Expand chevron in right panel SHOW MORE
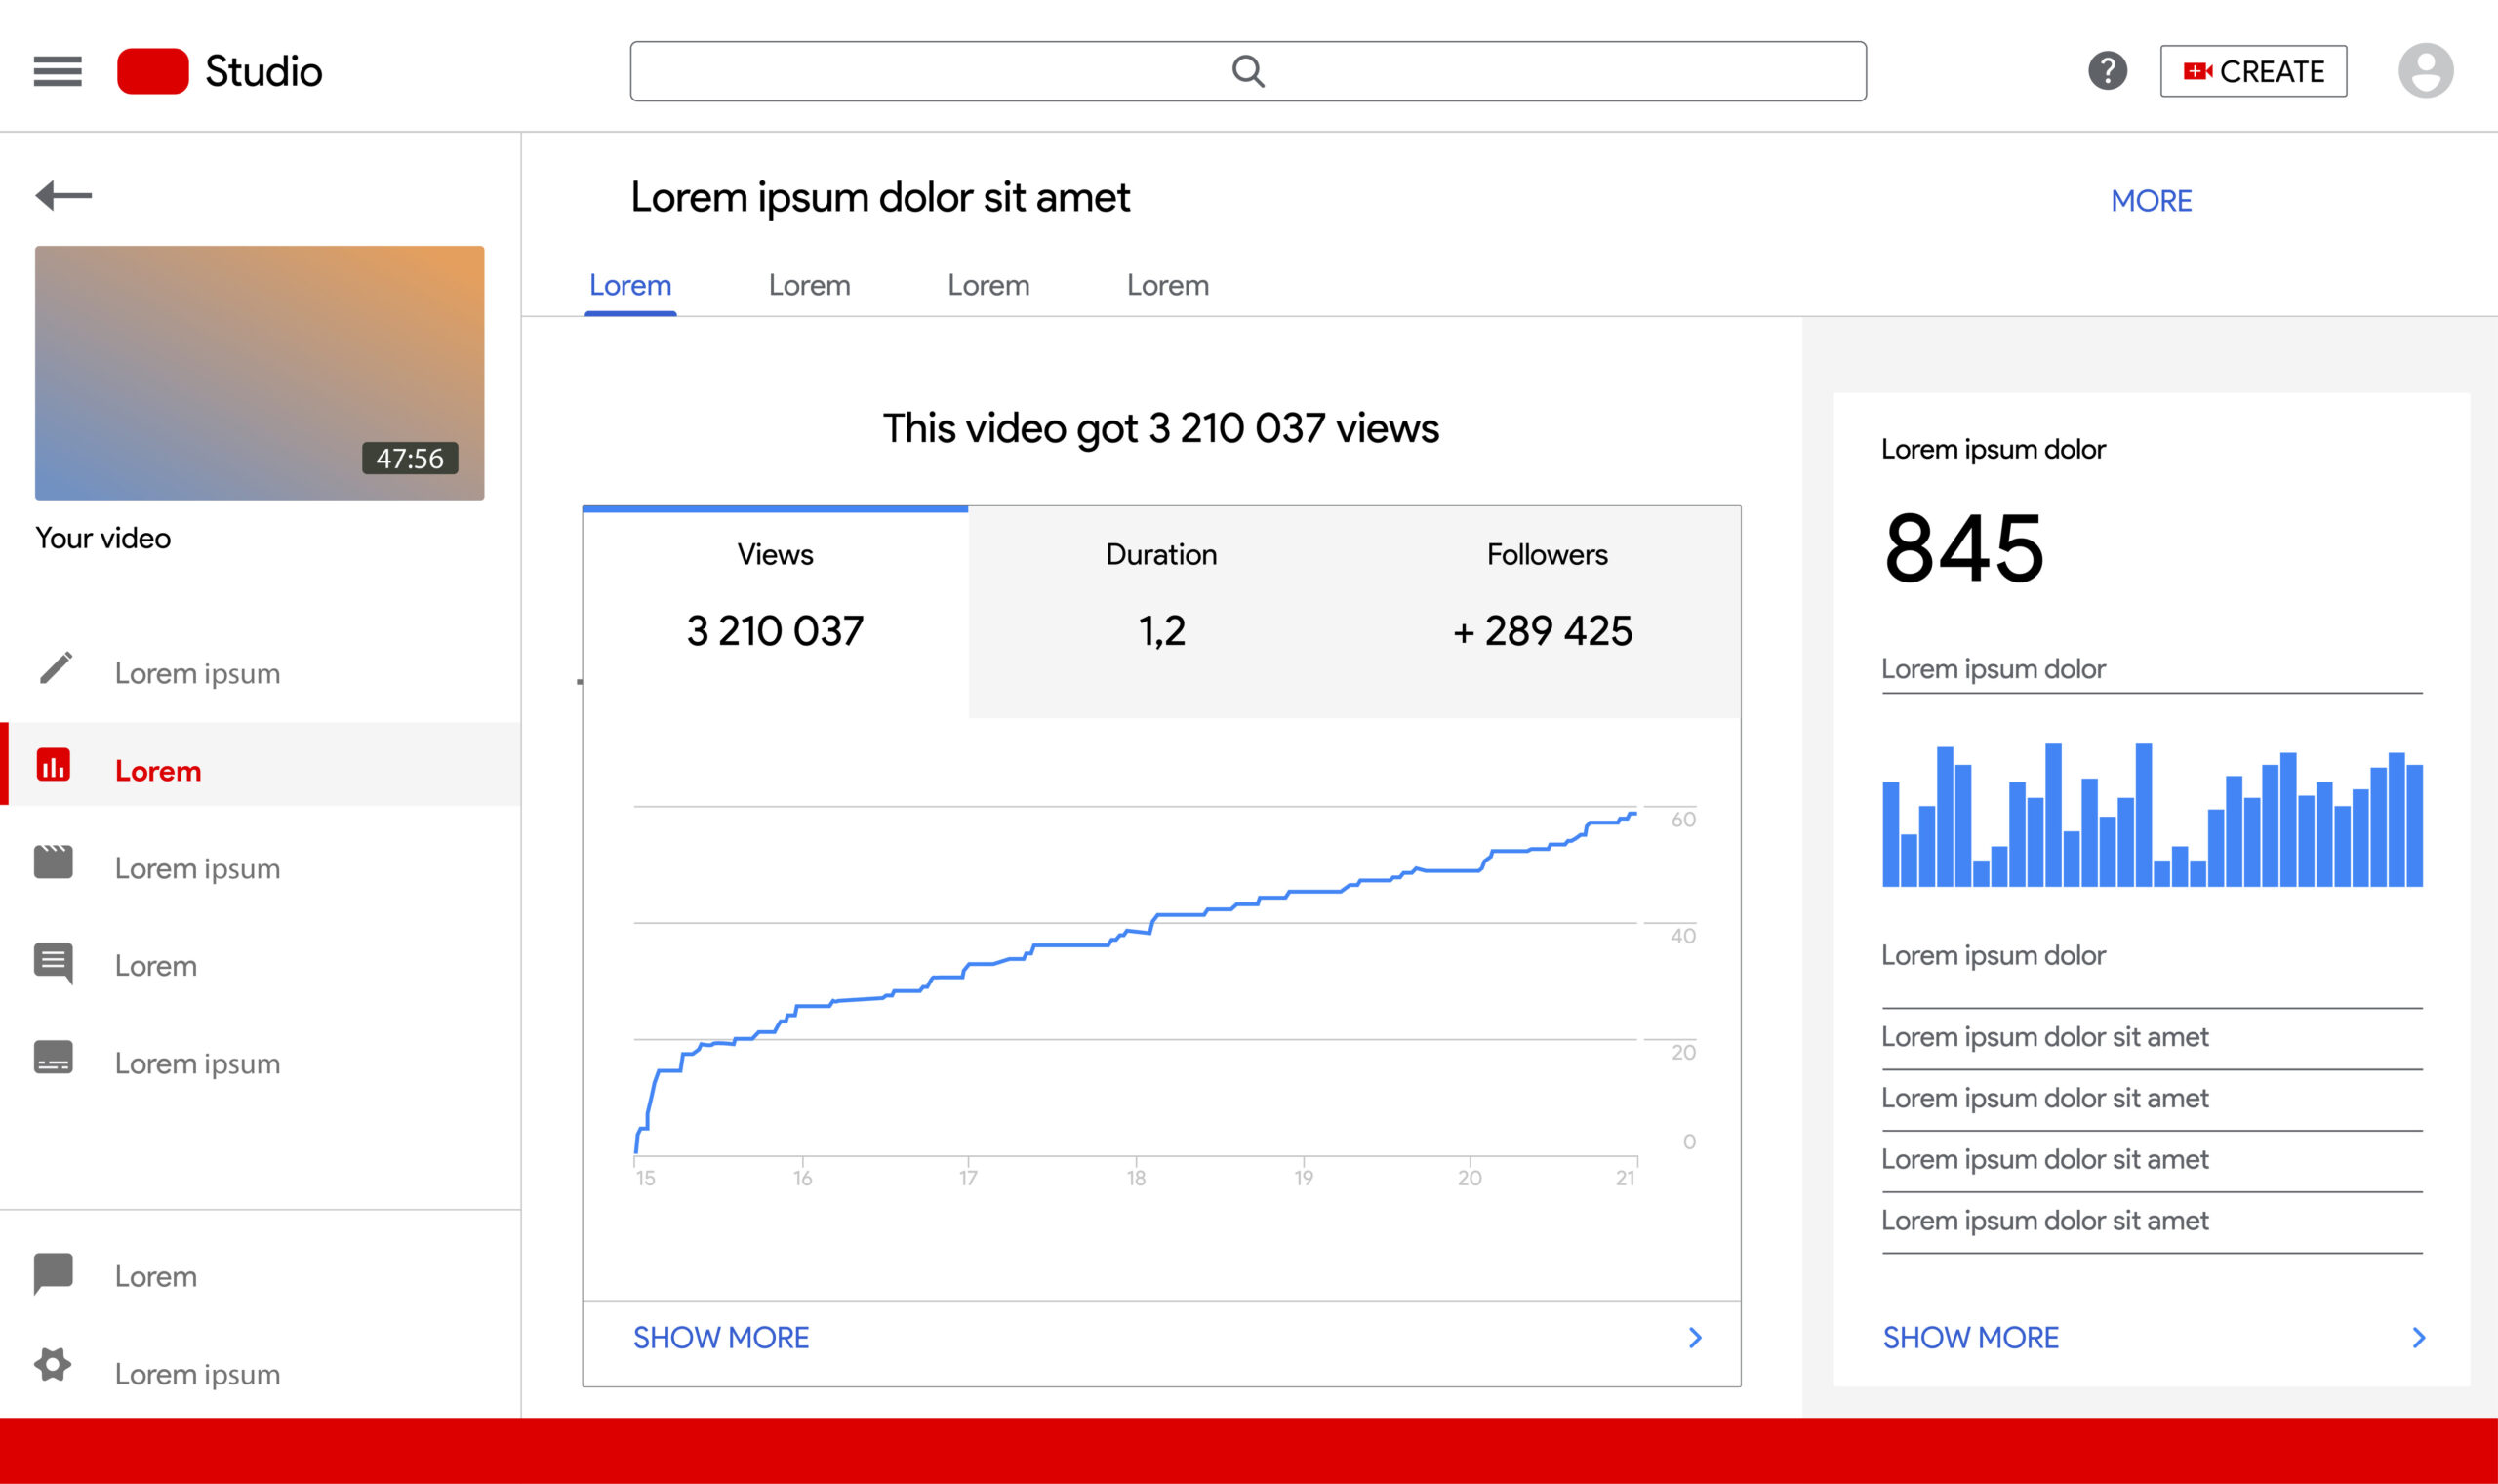The height and width of the screenshot is (1484, 2498). click(x=2418, y=1338)
